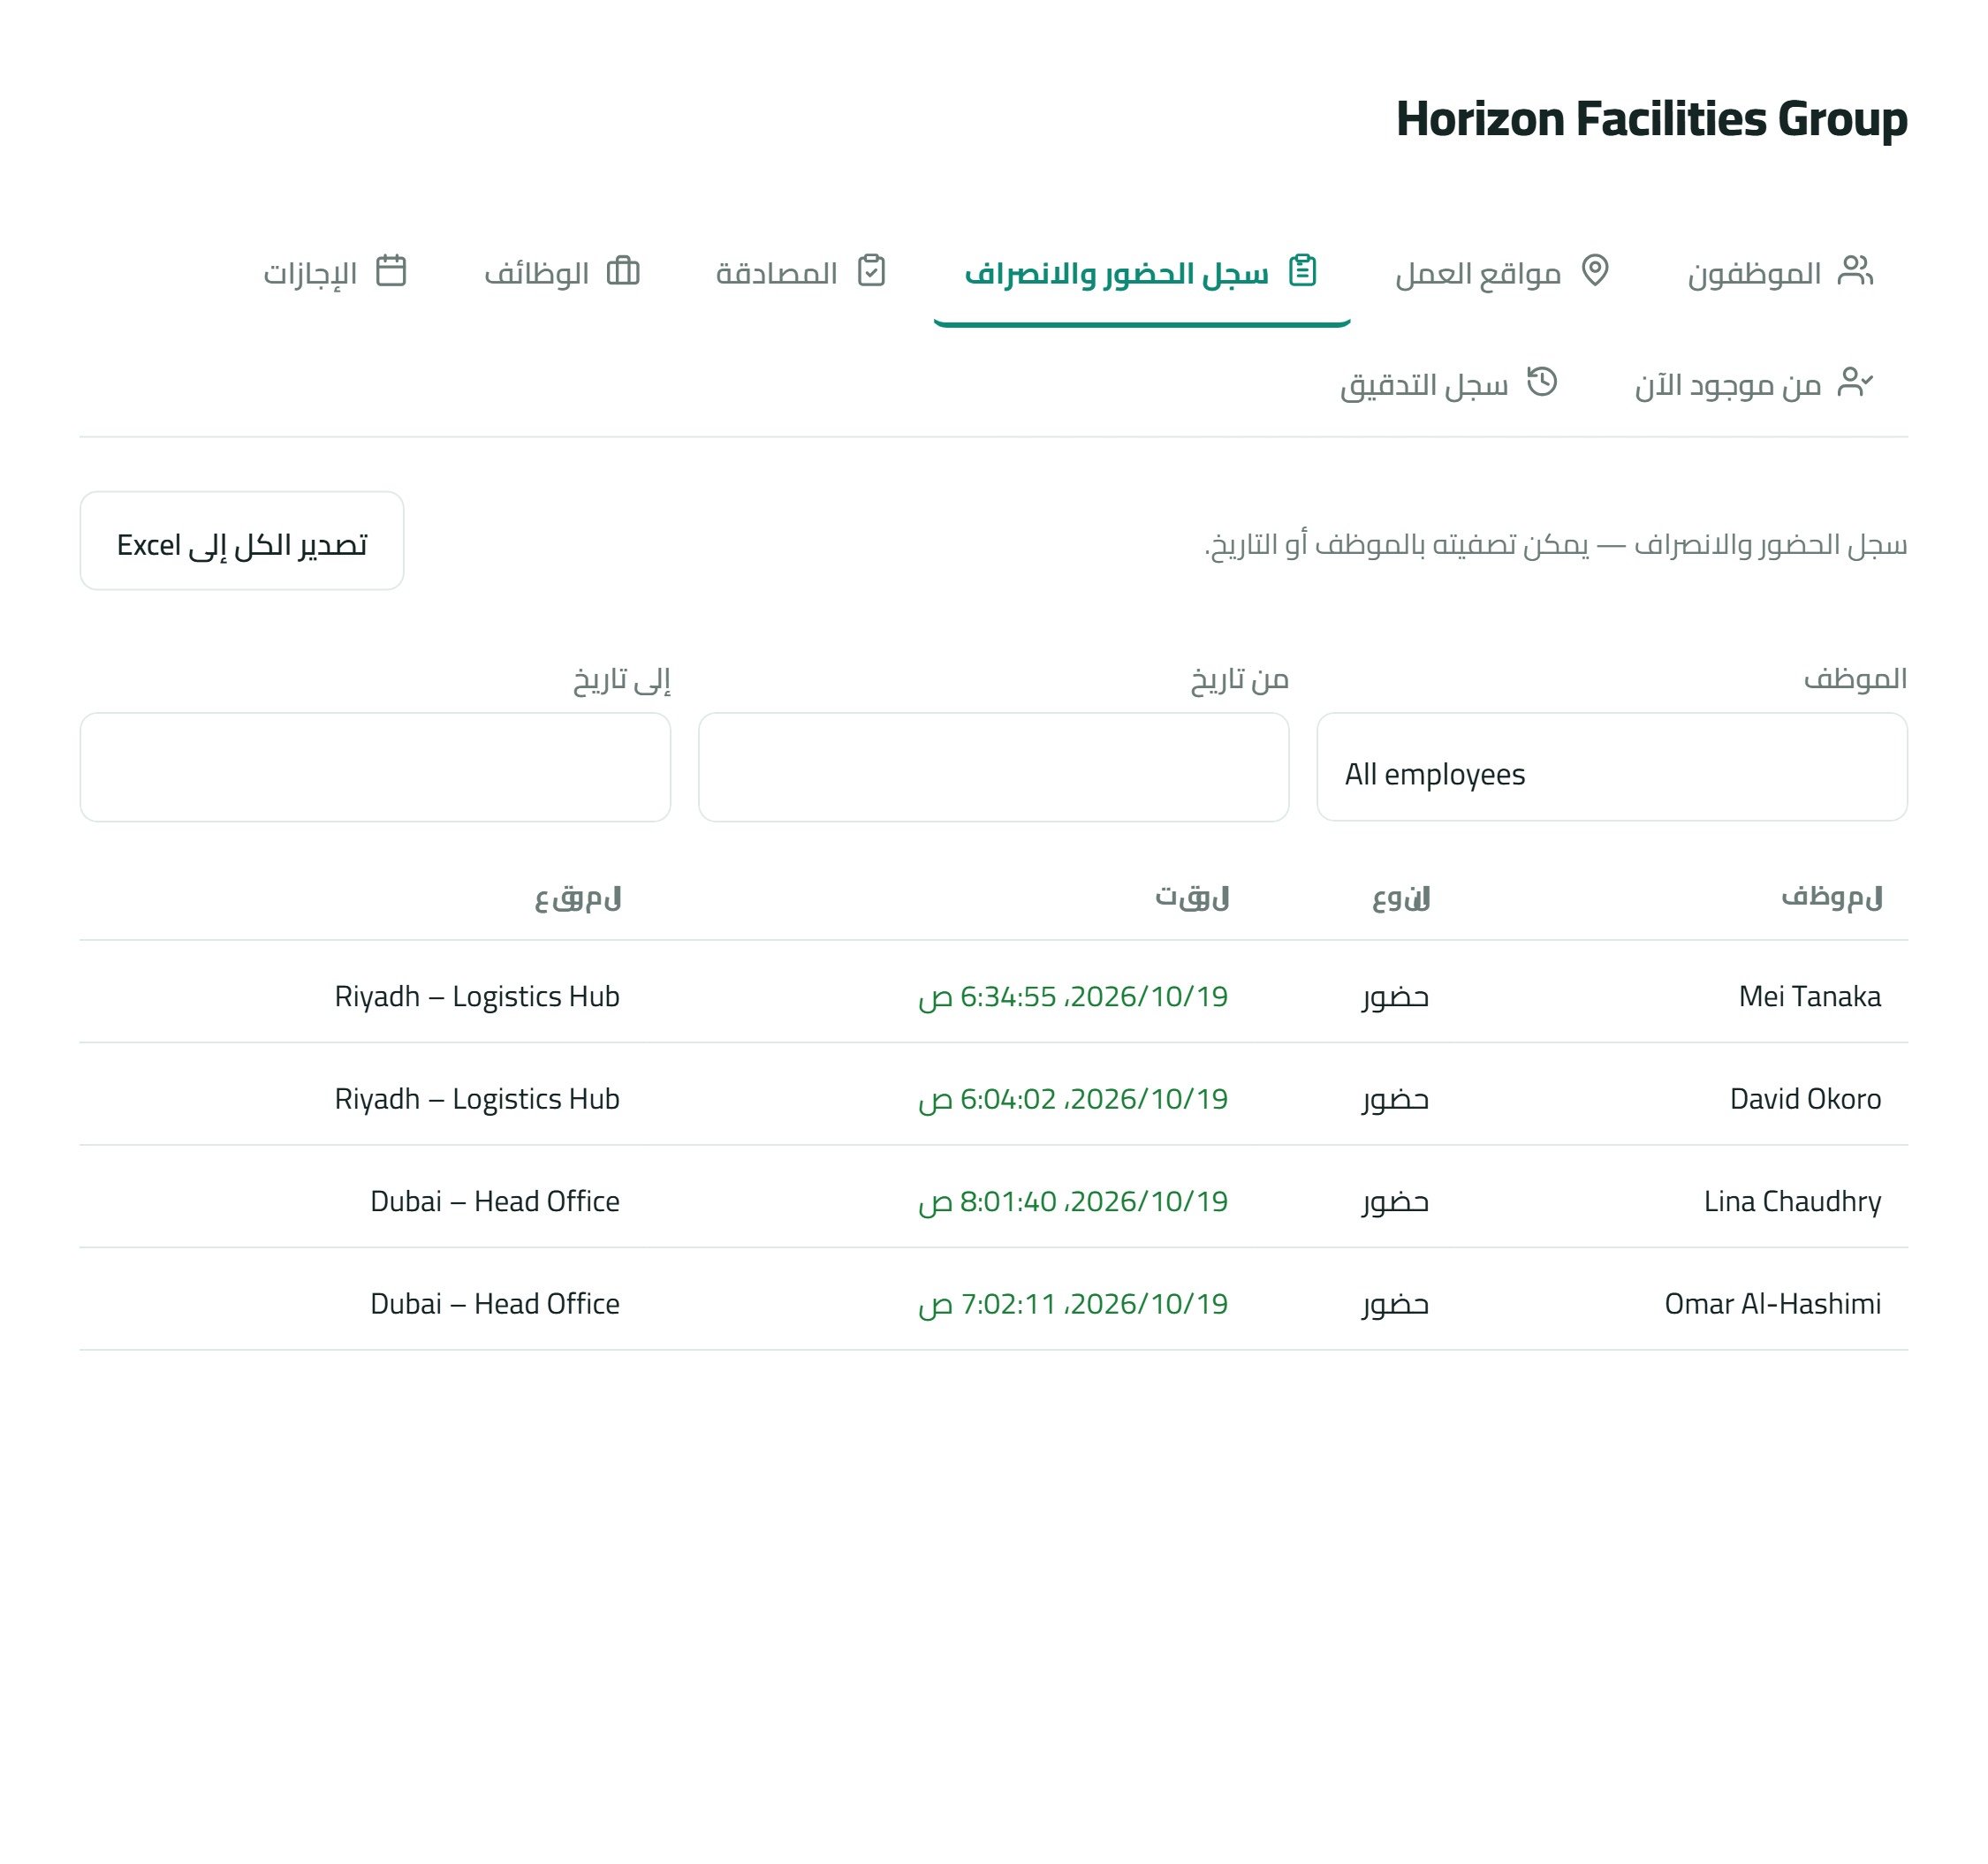
Task: Click the الوقت column header
Action: click(1192, 898)
